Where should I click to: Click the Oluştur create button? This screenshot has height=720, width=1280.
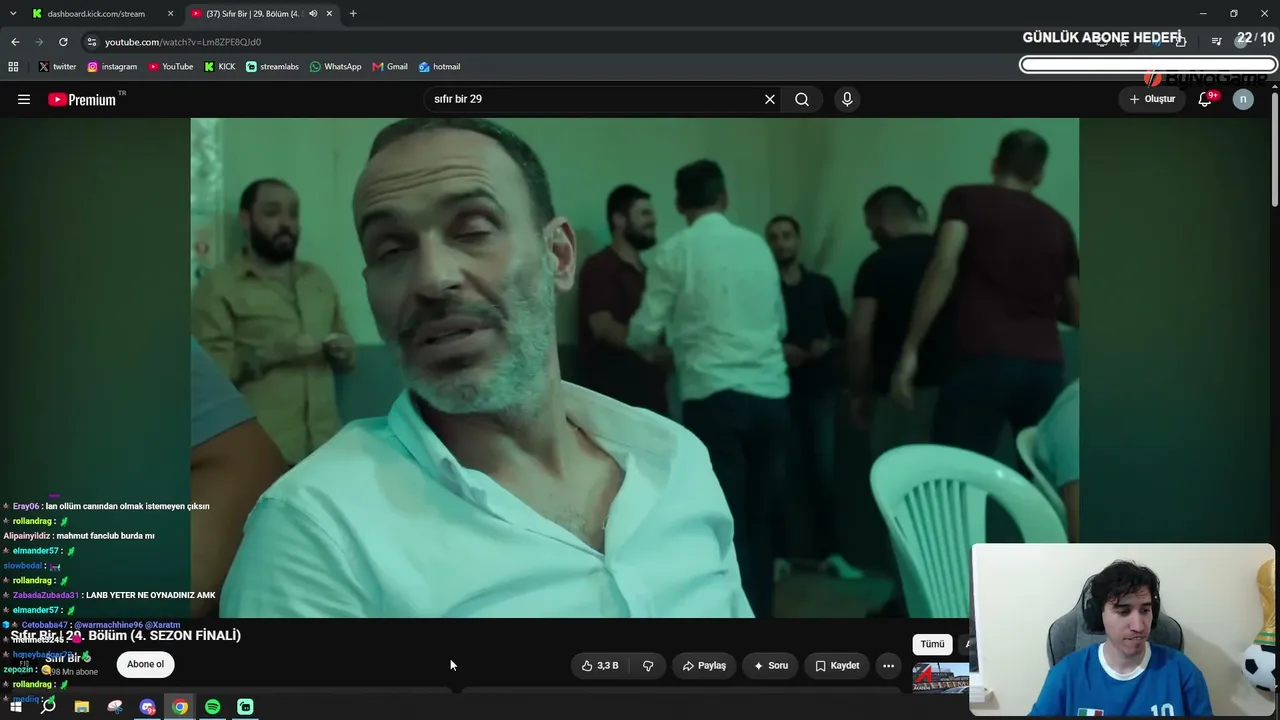[1153, 99]
